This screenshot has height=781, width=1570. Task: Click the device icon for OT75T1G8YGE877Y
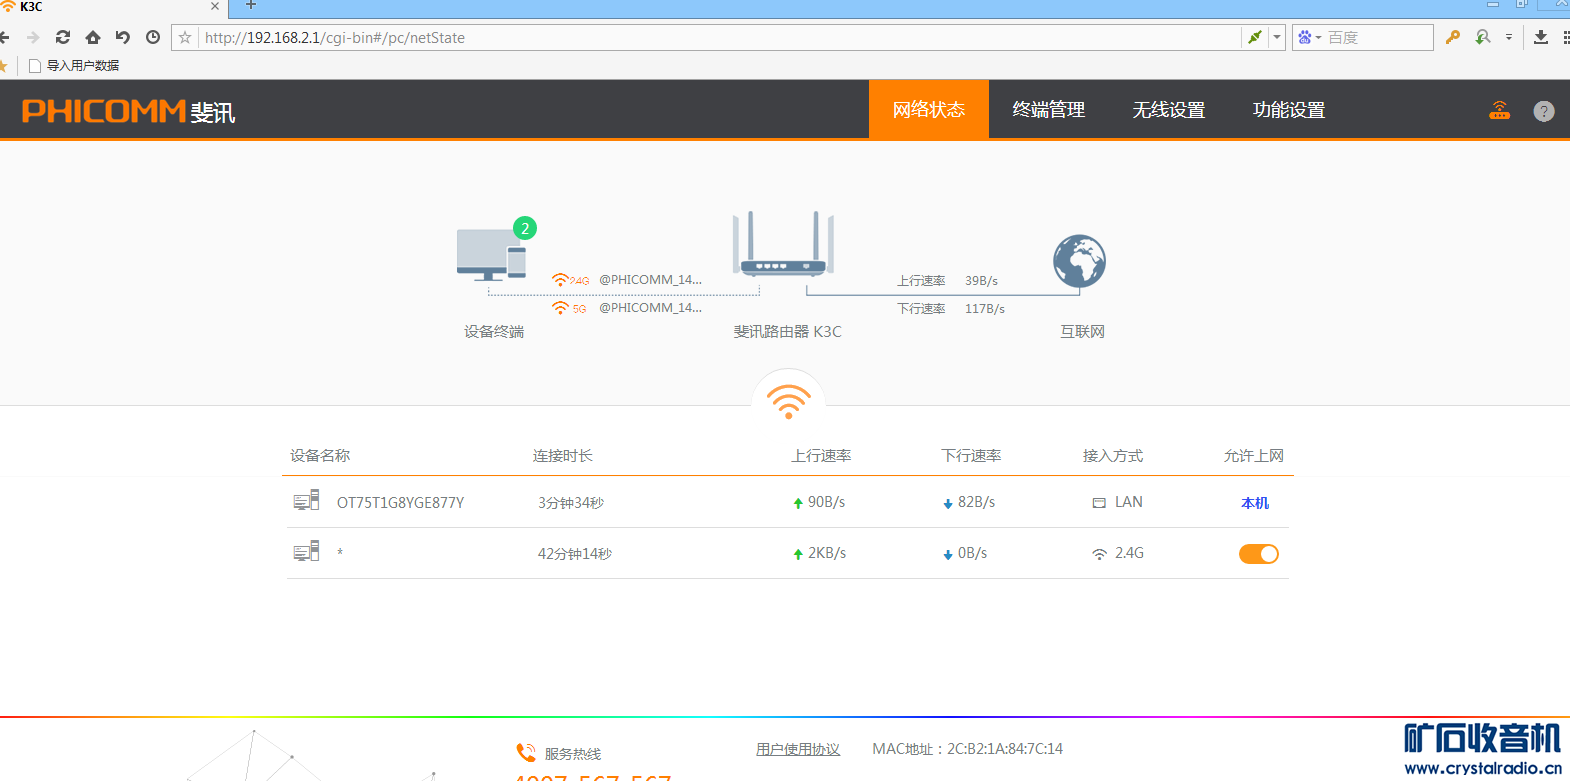[306, 501]
